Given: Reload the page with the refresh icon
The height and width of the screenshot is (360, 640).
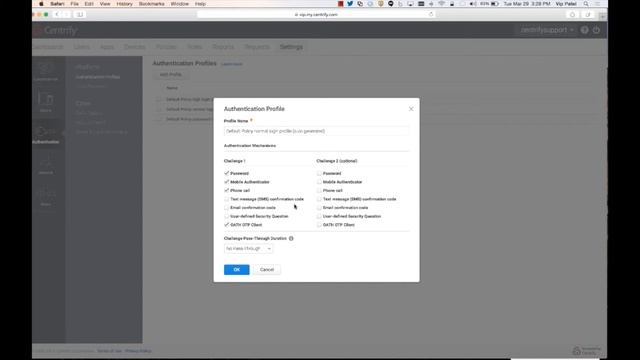Looking at the screenshot, I should tap(431, 14).
